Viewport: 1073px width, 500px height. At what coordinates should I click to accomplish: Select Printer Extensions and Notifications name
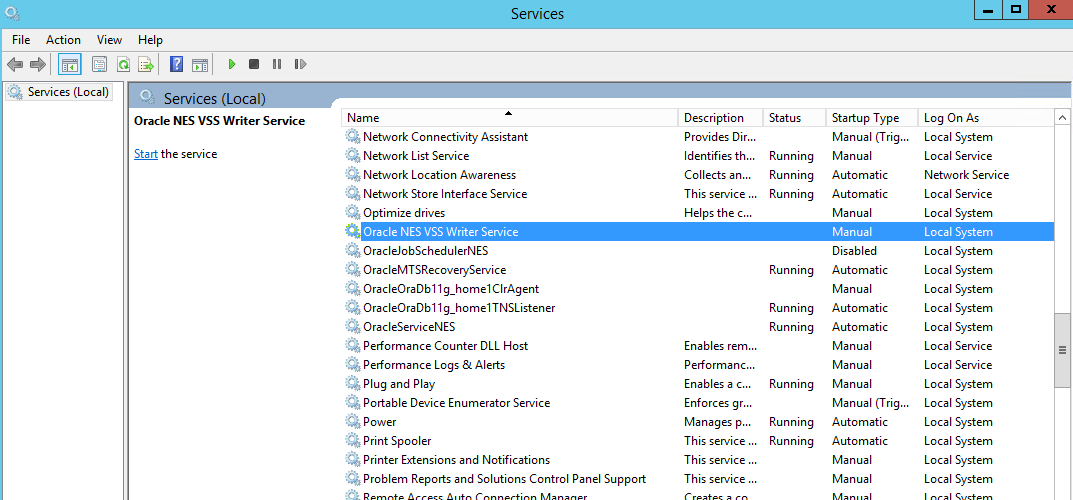pyautogui.click(x=456, y=460)
